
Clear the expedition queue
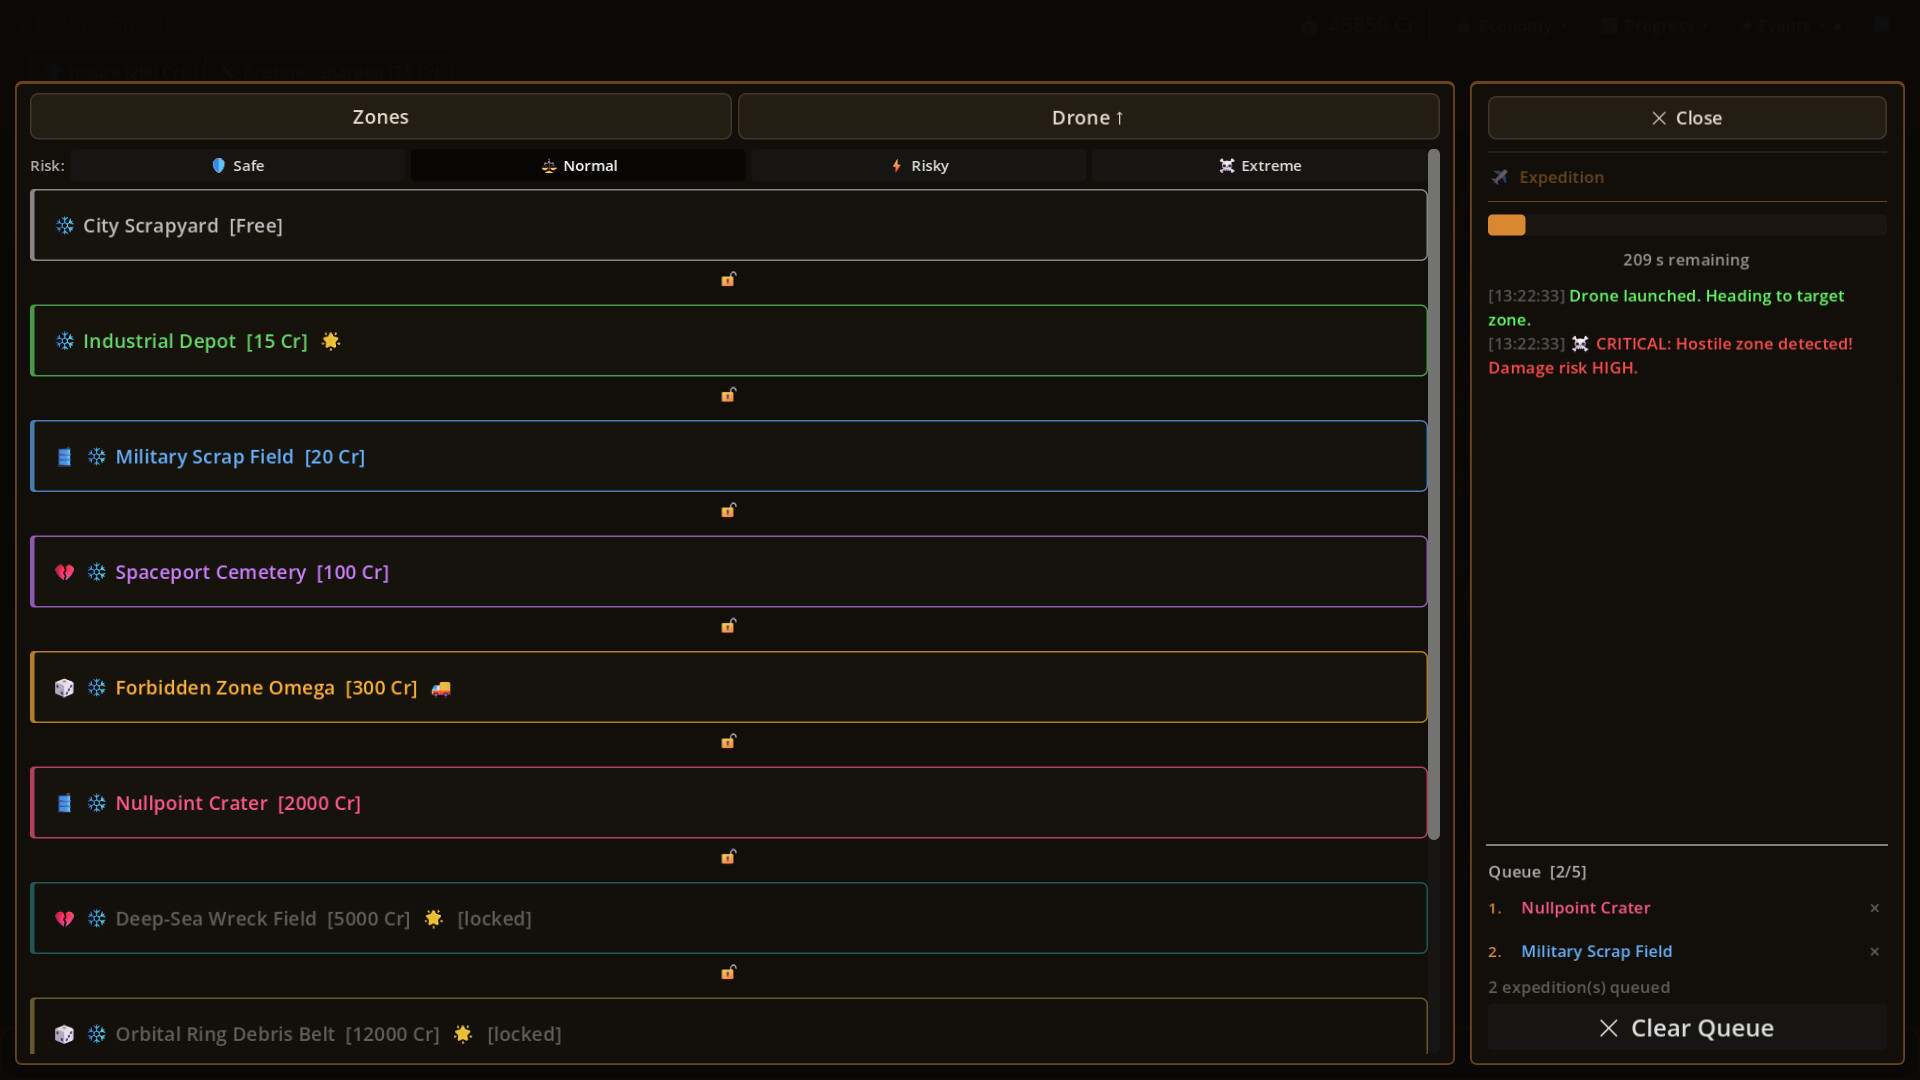pos(1687,1028)
